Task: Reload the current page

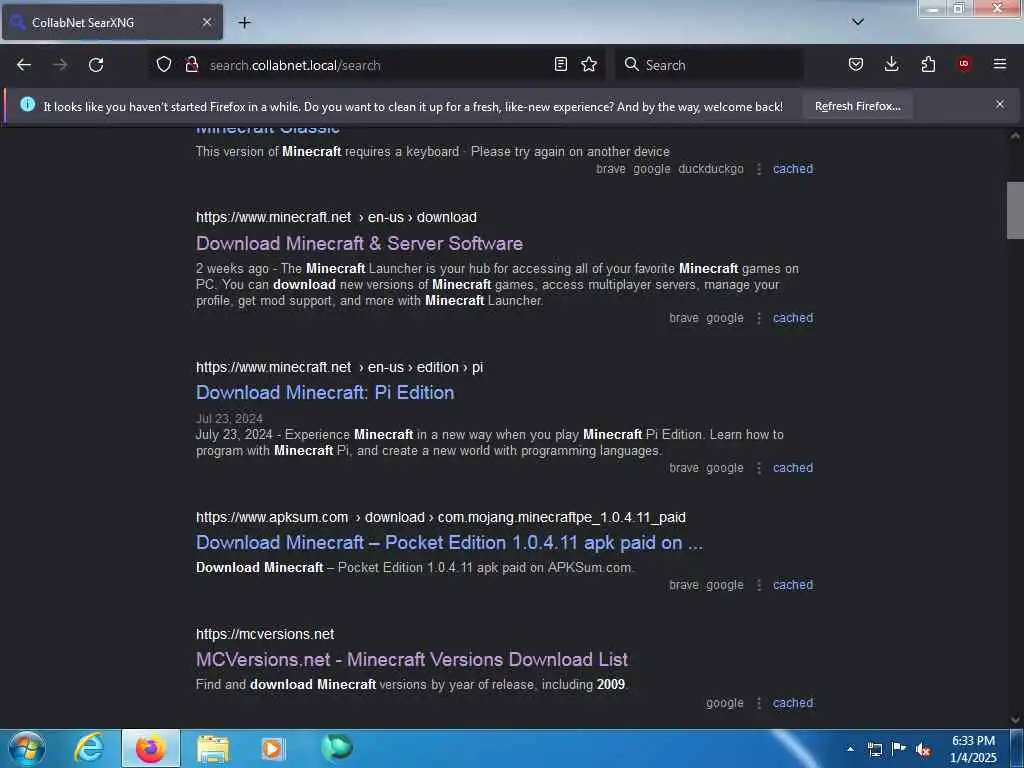Action: pyautogui.click(x=96, y=65)
